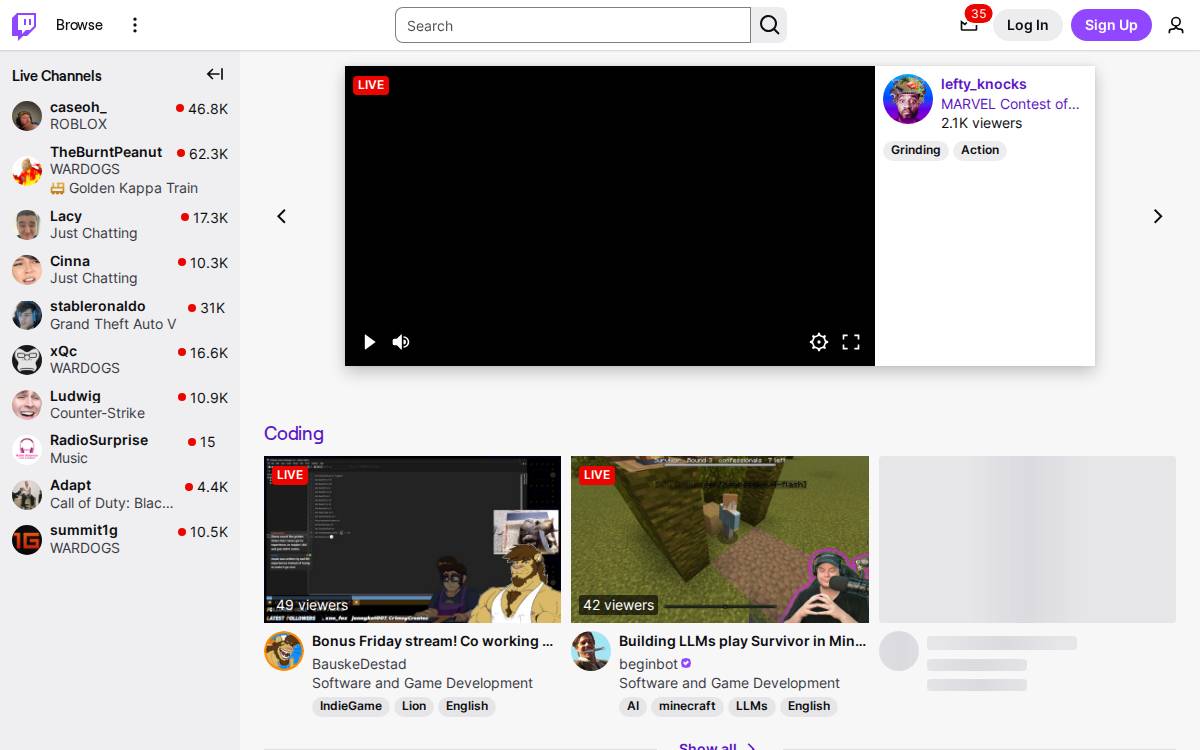1200x750 pixels.
Task: Open Ludwig channel avatar
Action: click(27, 405)
